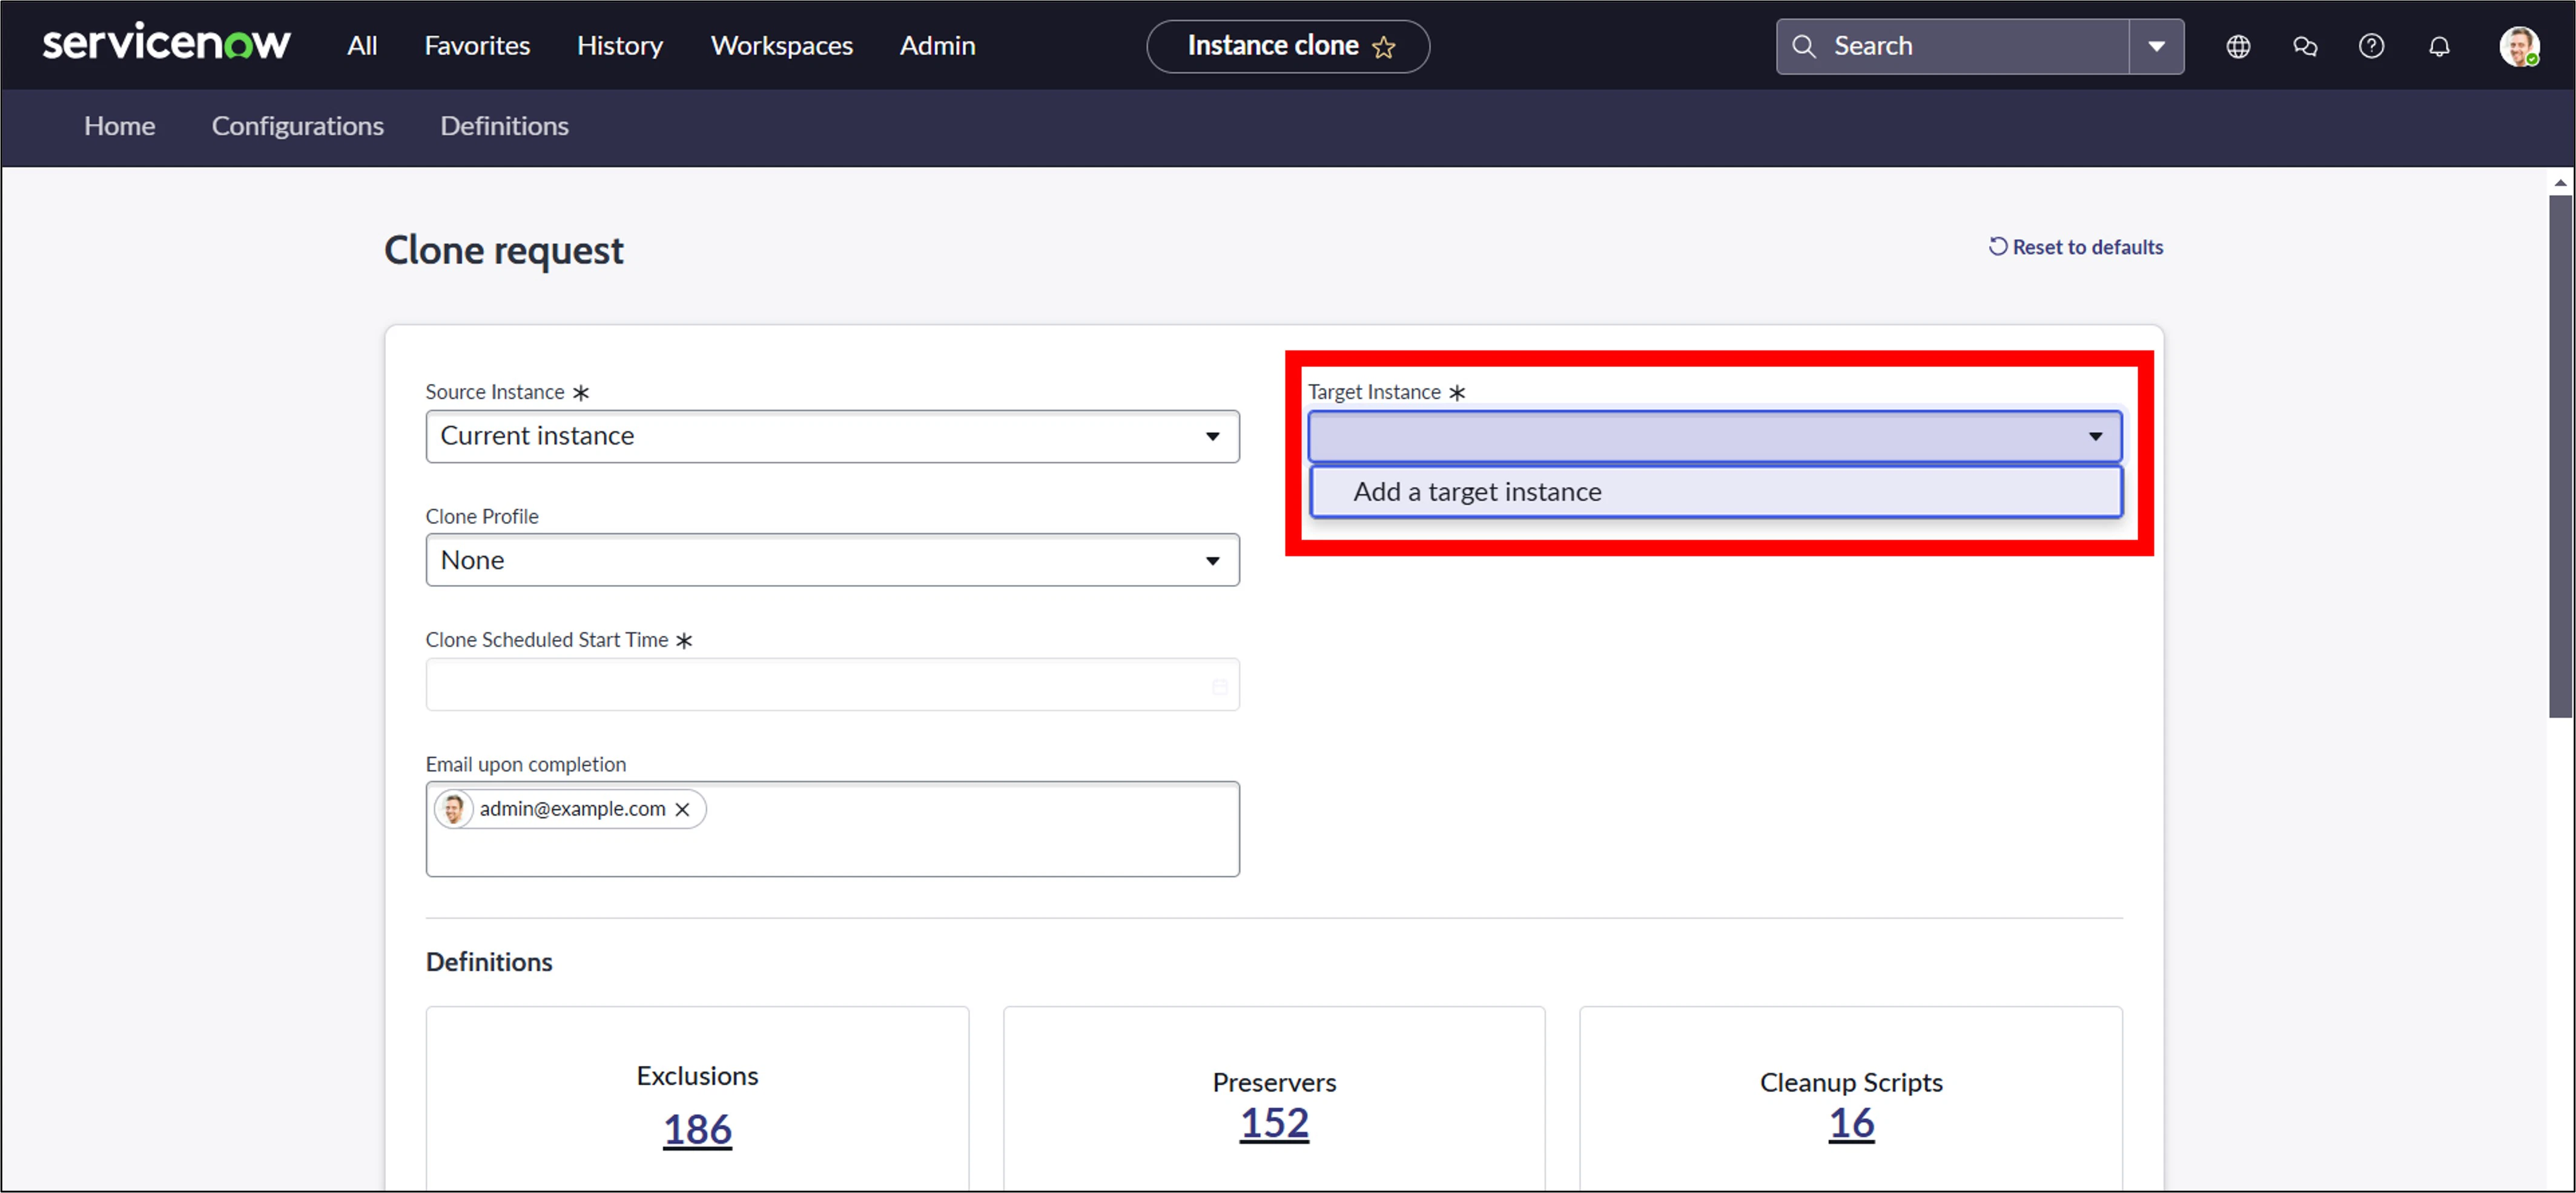Open the help question mark icon
Screen dimensions: 2576x1193
click(x=2371, y=46)
